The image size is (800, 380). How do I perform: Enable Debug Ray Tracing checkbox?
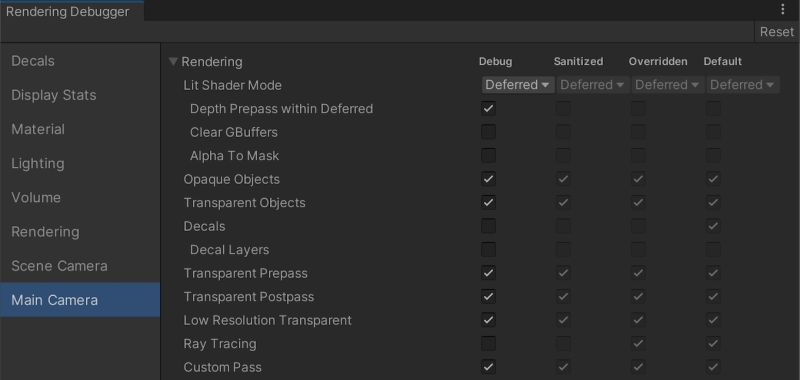pyautogui.click(x=488, y=343)
